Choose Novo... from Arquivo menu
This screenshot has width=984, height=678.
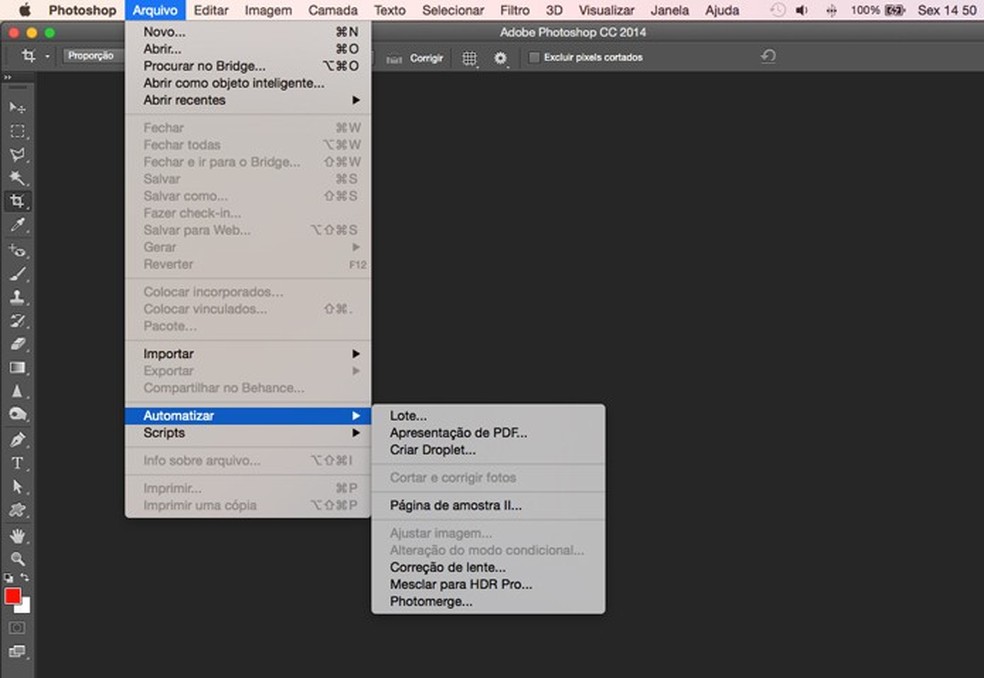[x=248, y=31]
